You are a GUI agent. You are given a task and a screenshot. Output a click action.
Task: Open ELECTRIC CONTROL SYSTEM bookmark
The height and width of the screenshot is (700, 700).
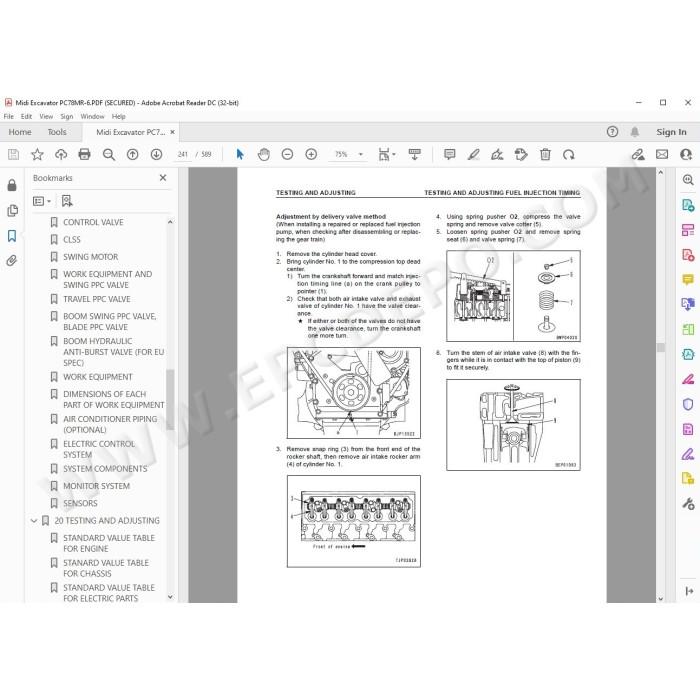99,450
